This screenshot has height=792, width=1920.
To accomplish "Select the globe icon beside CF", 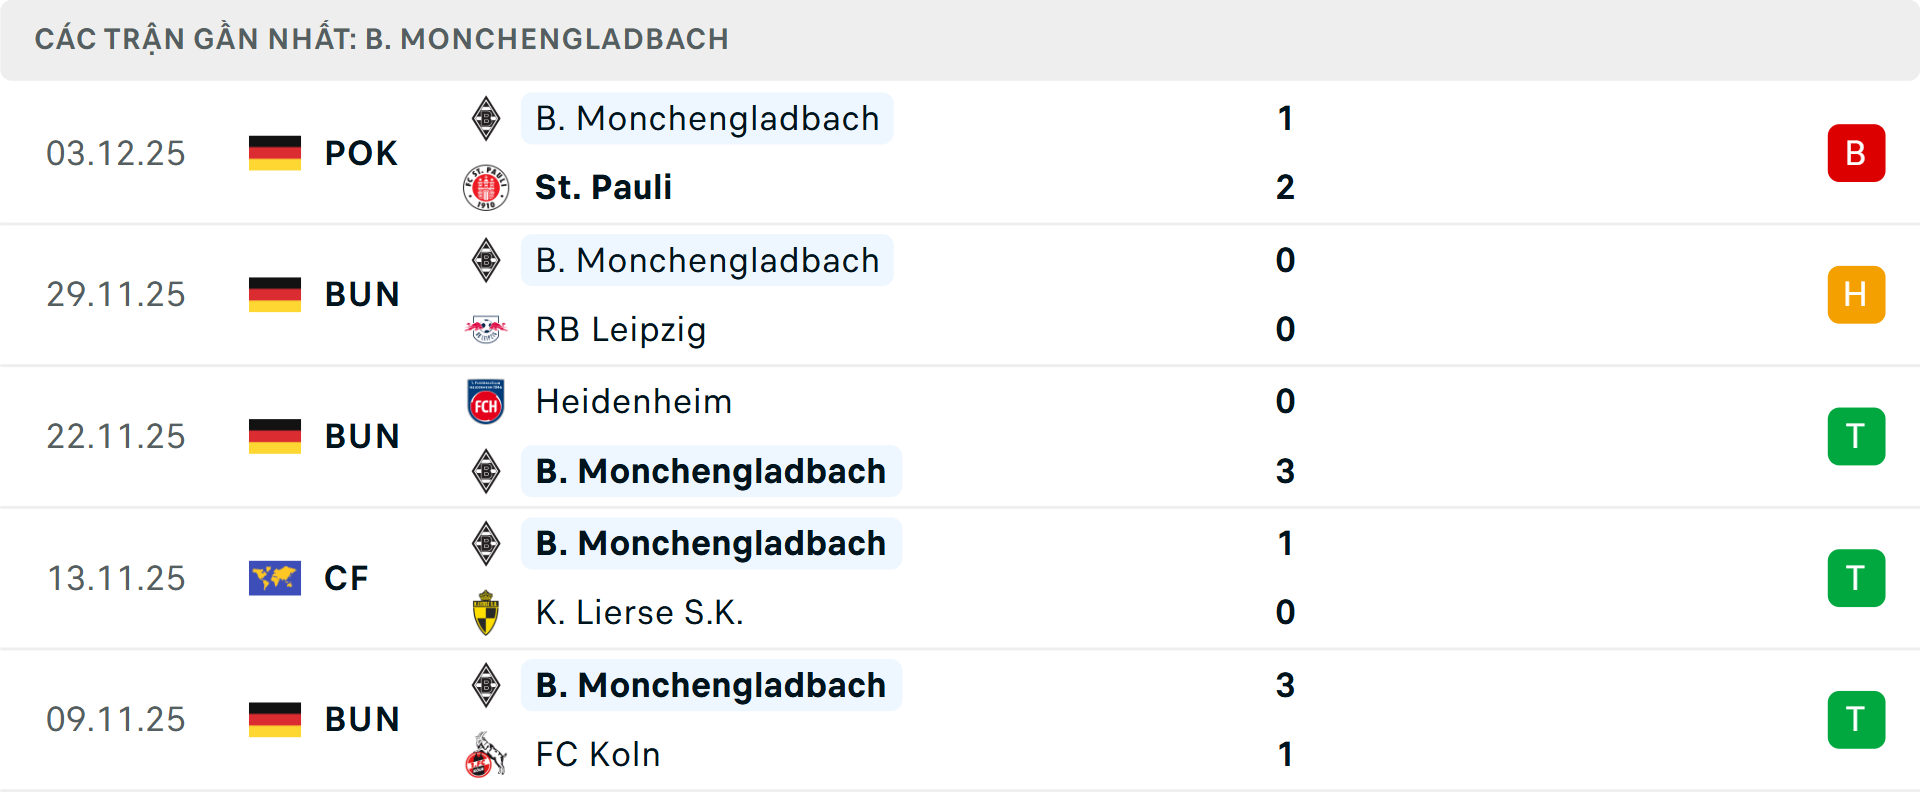I will (x=274, y=578).
